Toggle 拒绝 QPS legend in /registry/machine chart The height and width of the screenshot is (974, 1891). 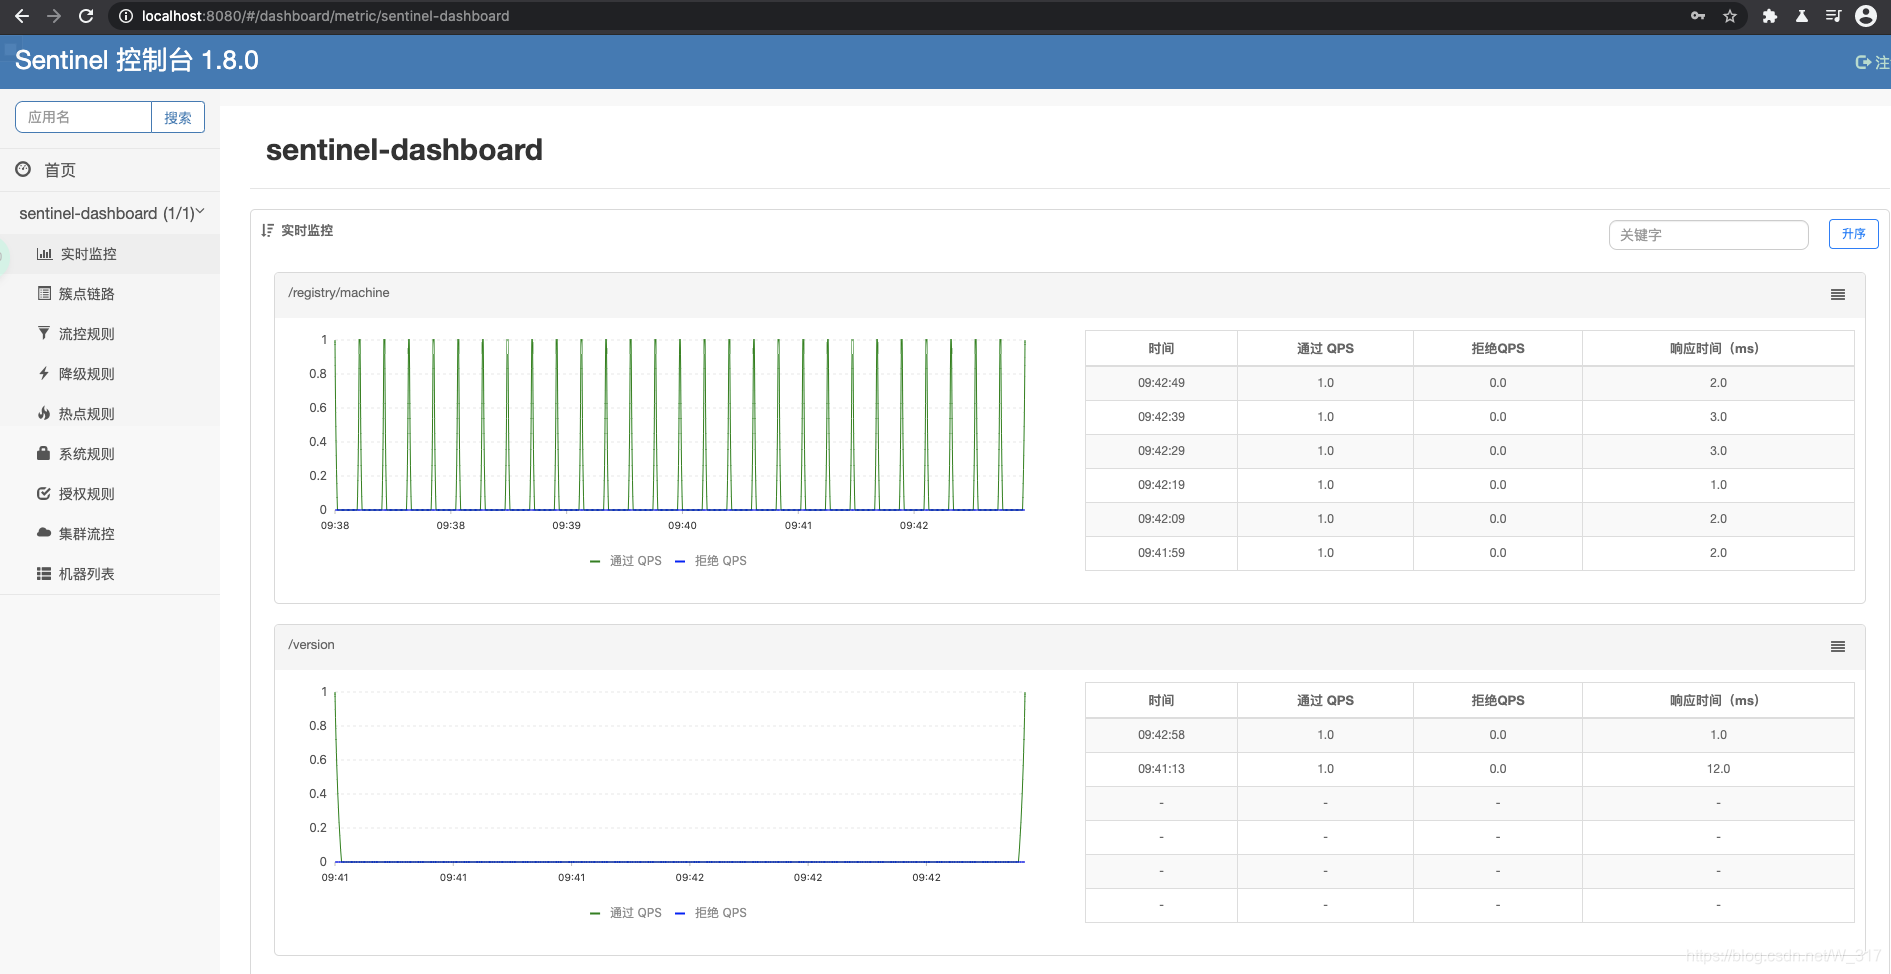point(711,561)
